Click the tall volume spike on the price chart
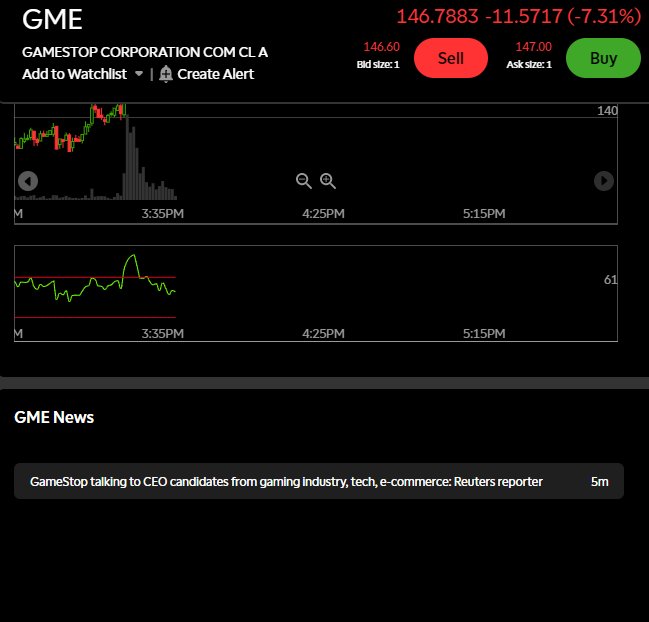The height and width of the screenshot is (622, 649). [x=128, y=159]
